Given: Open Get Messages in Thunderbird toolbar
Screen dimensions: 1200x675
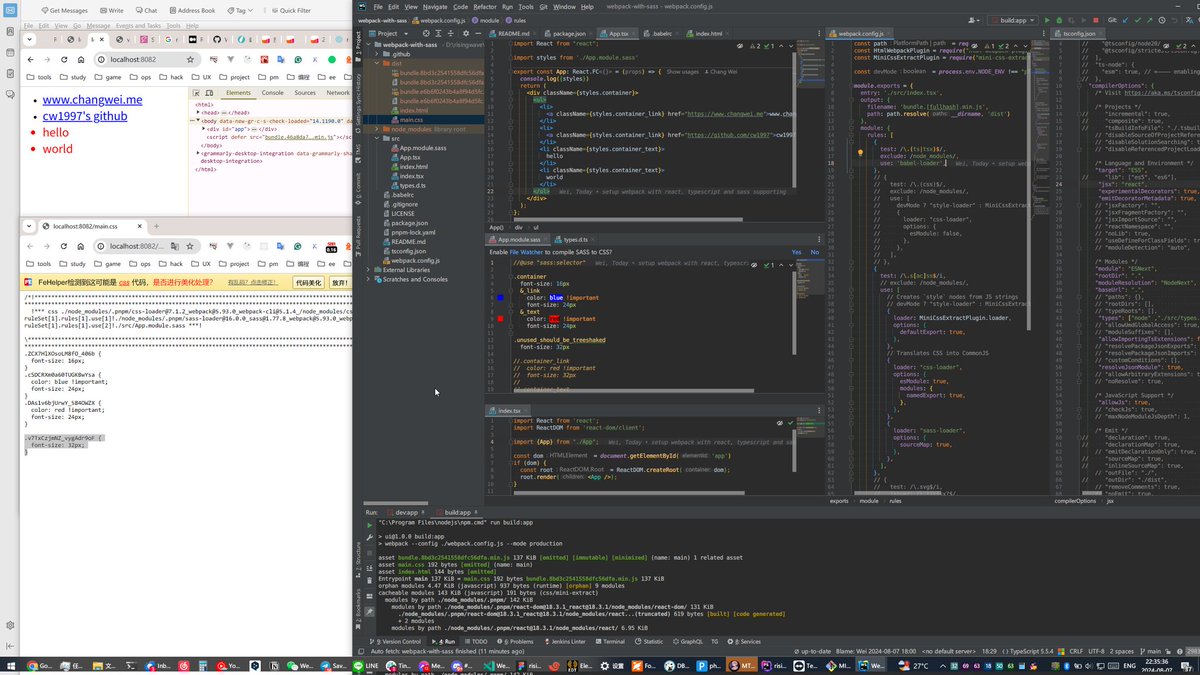Looking at the screenshot, I should tap(66, 10).
